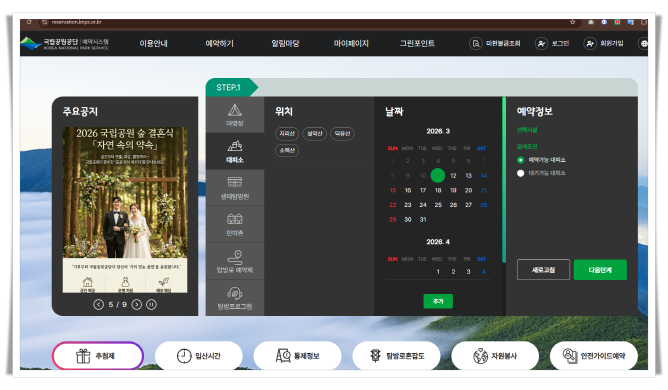Open the 추첨제 lottery gift shortcut
Viewport: 668px width, 390px height.
coord(98,355)
